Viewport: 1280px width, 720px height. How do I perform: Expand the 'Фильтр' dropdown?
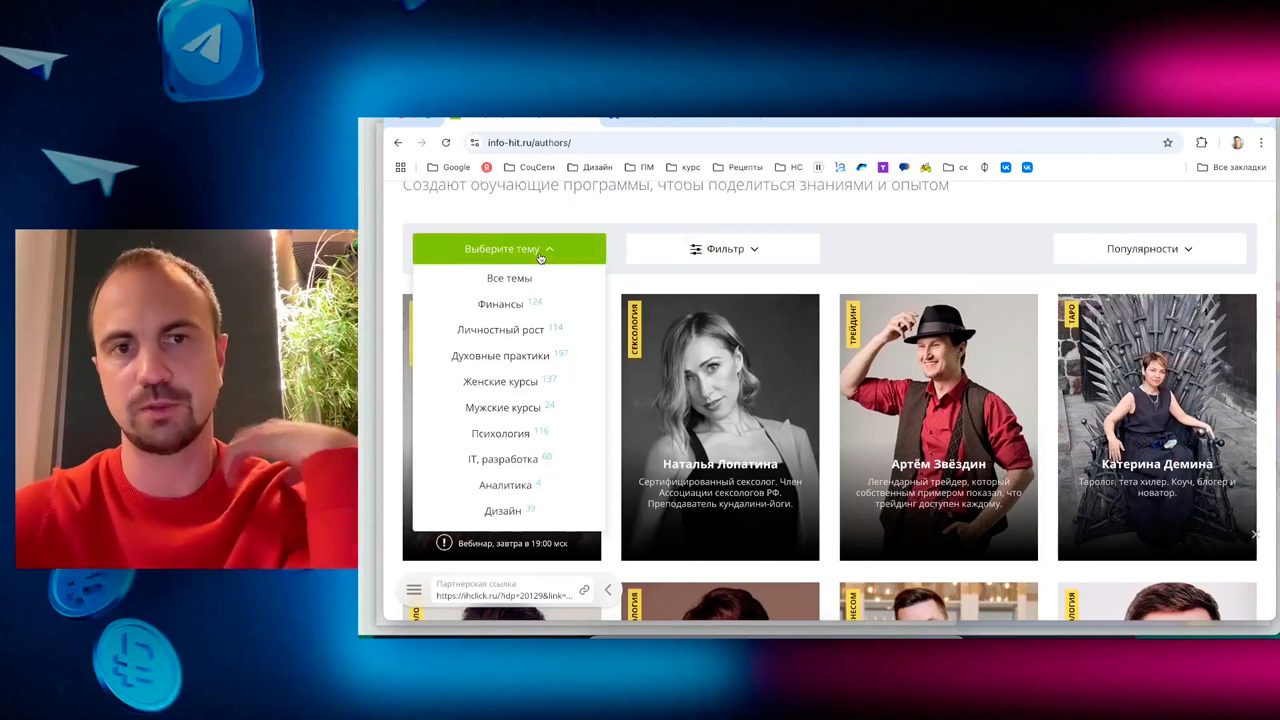point(723,249)
